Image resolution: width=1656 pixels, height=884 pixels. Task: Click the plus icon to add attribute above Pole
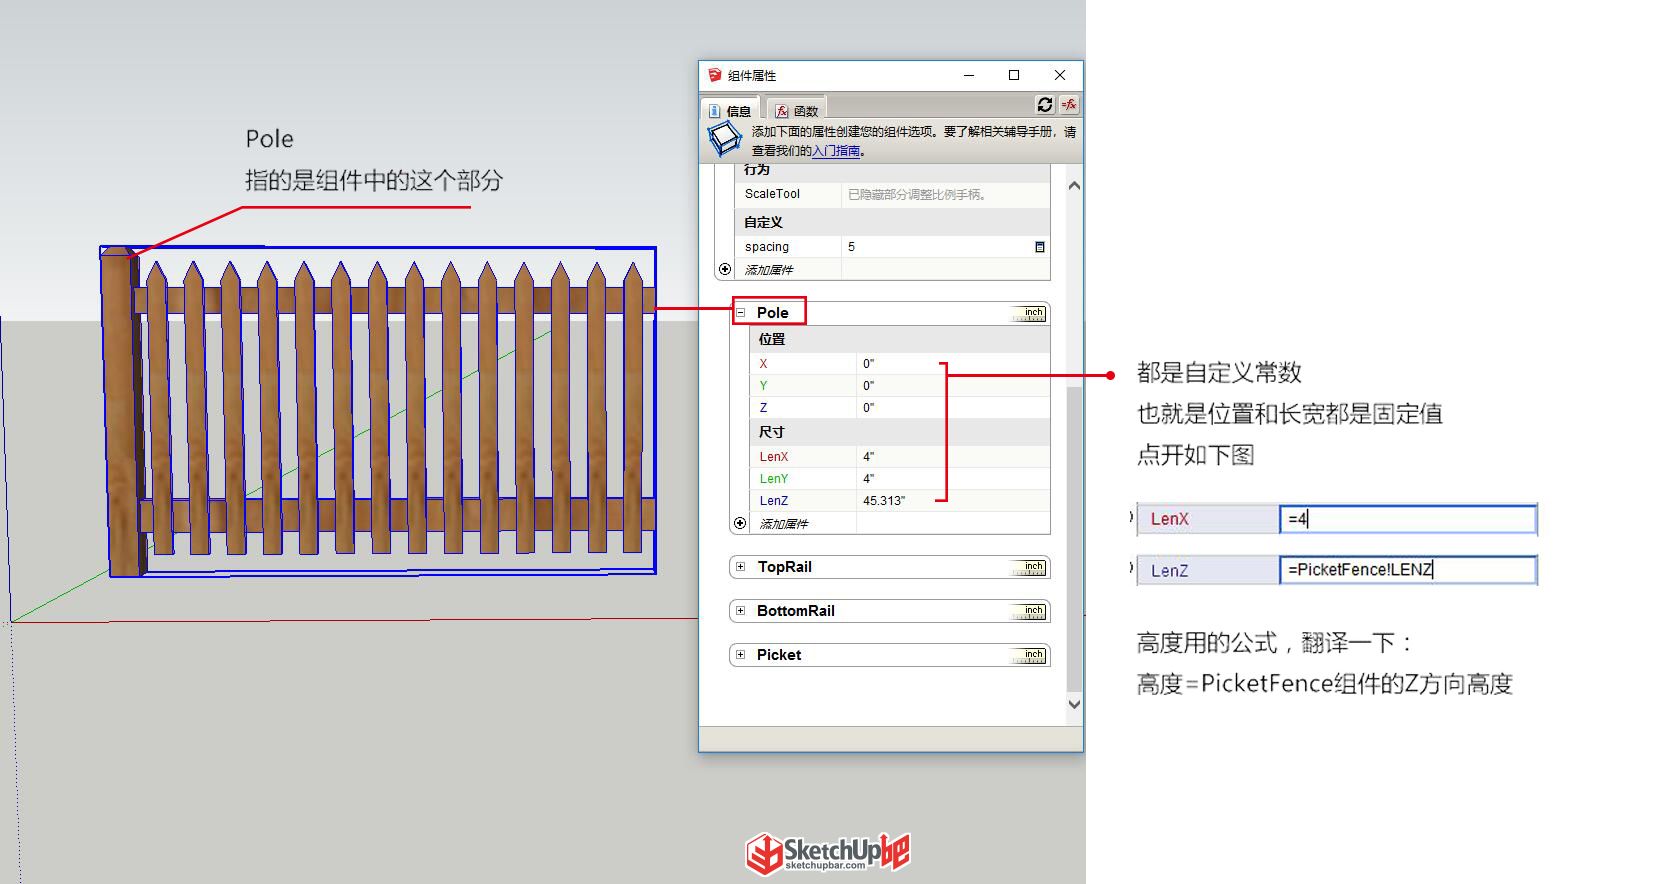(x=725, y=269)
